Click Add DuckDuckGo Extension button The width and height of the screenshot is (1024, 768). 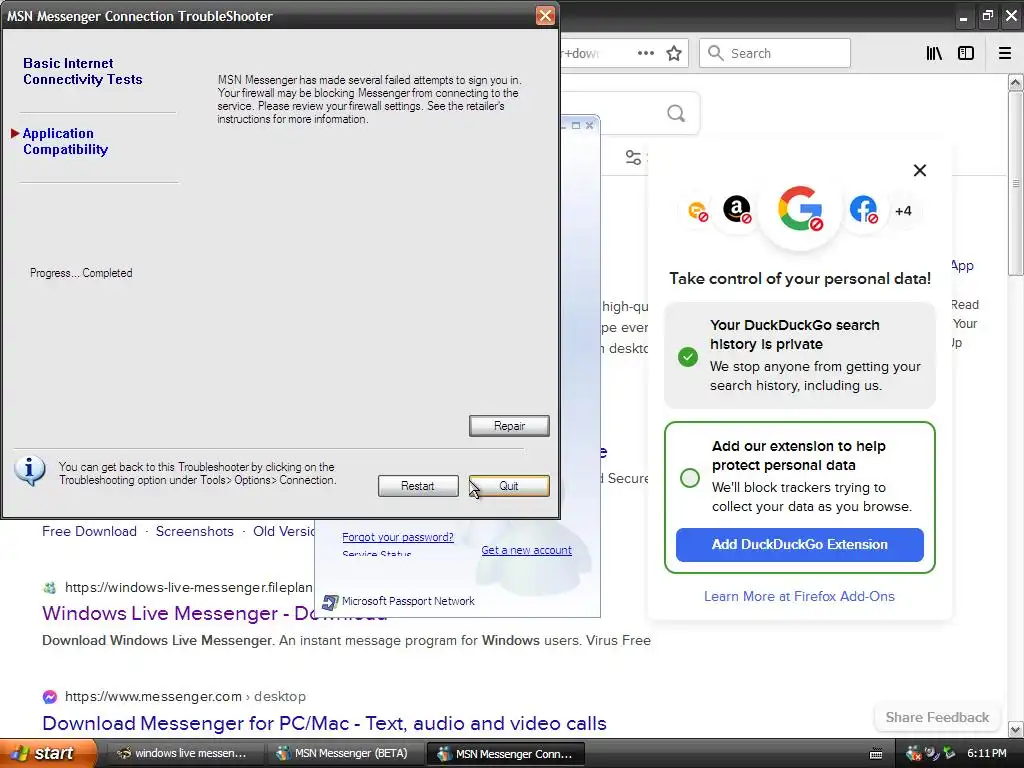click(799, 545)
